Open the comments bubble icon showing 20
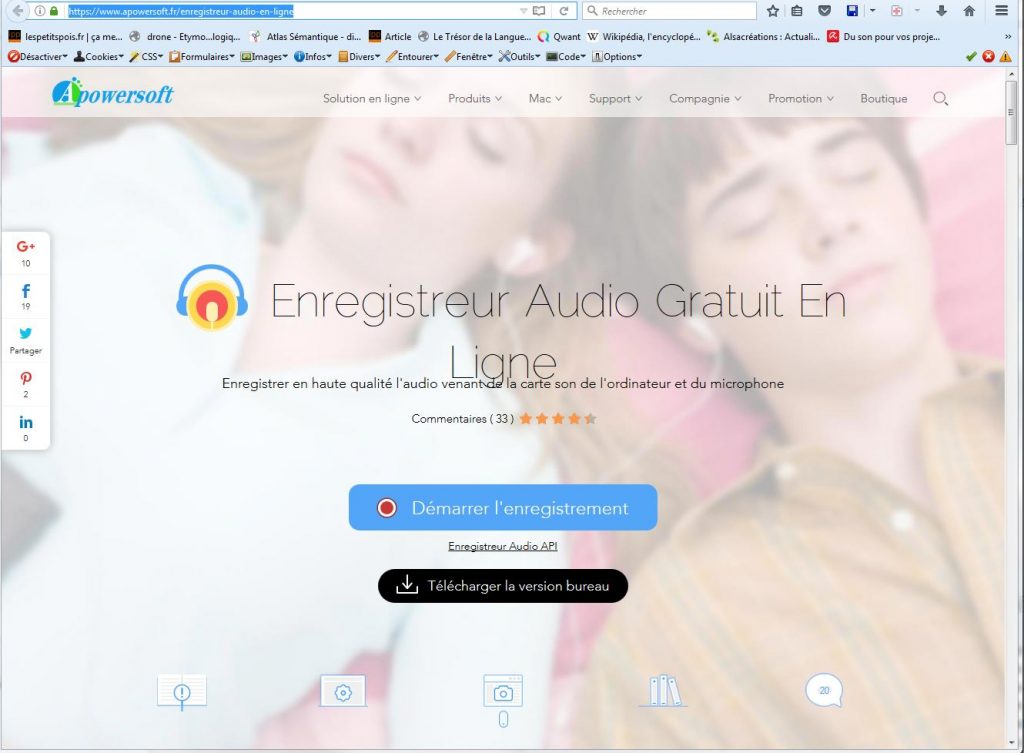The width and height of the screenshot is (1024, 753). pyautogui.click(x=824, y=690)
